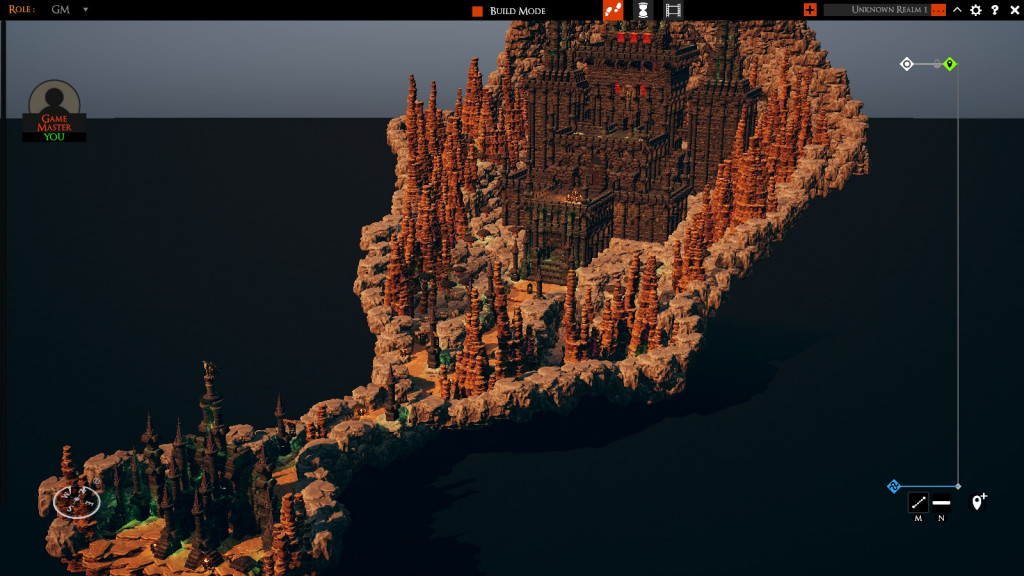Select the line ruler tool labeled M
Viewport: 1024px width, 576px height.
918,502
